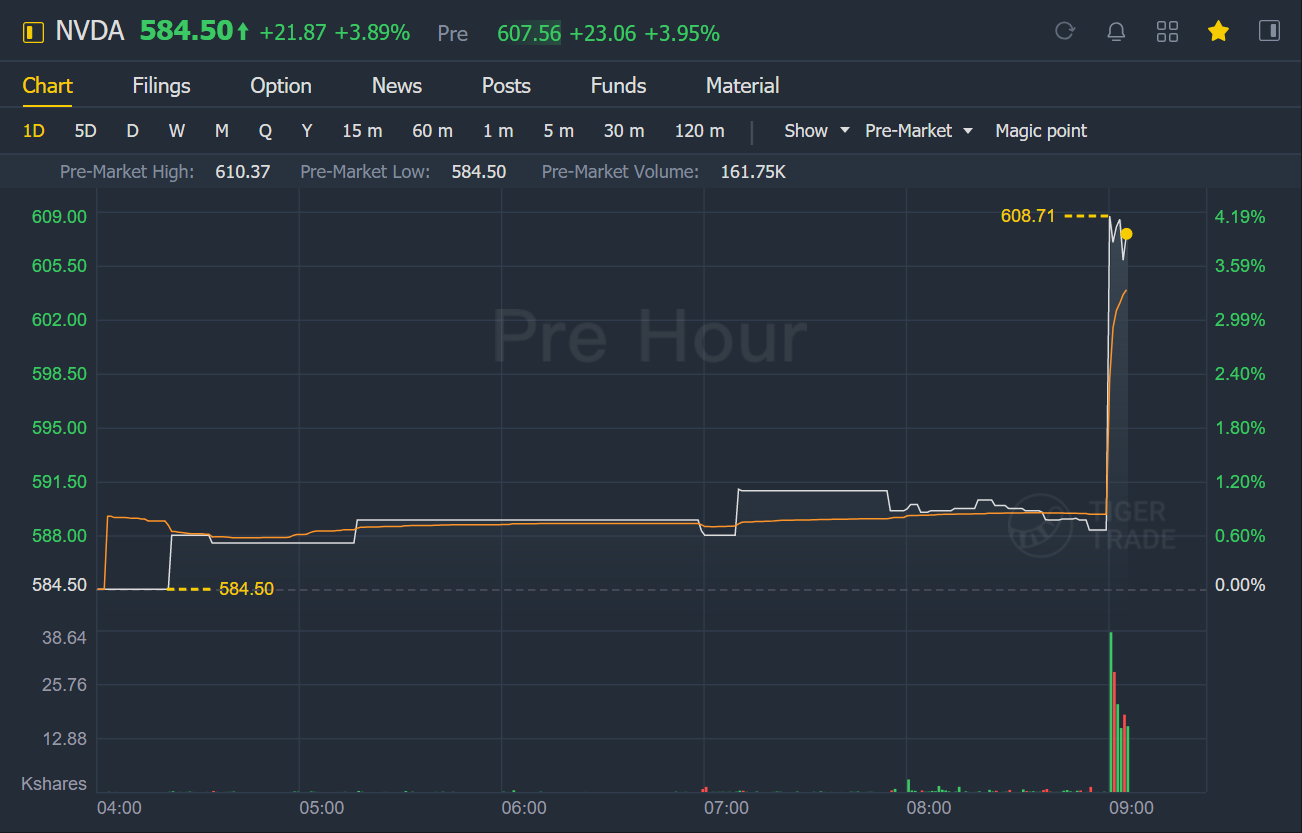Select the 60 m interval

pos(432,131)
